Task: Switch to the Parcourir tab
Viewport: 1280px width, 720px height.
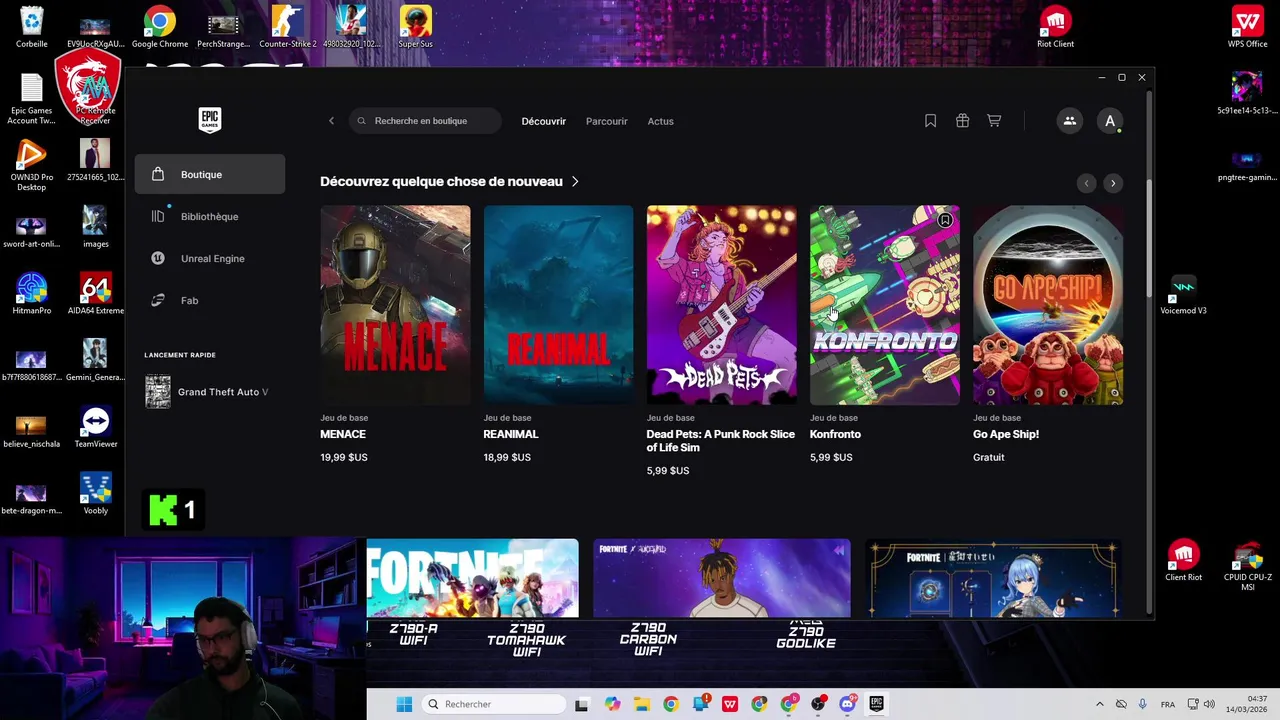Action: (607, 121)
